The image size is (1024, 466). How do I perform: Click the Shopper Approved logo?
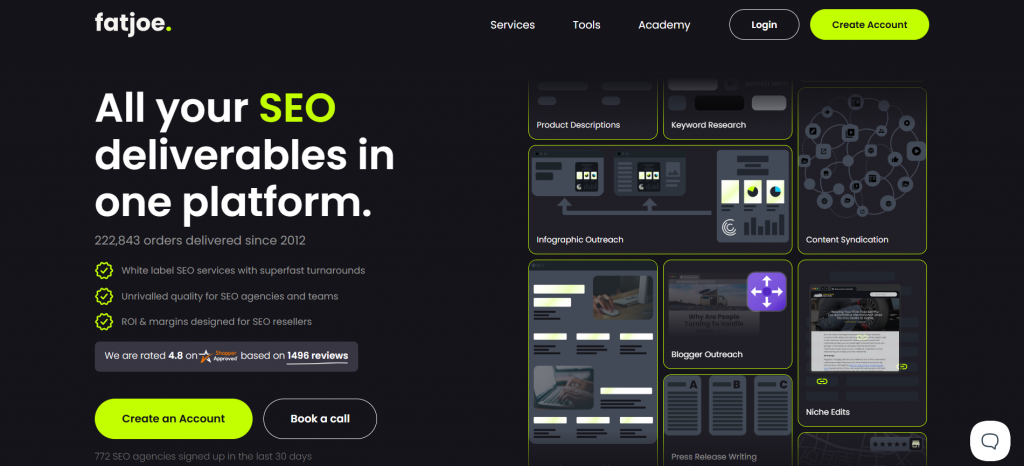(219, 356)
